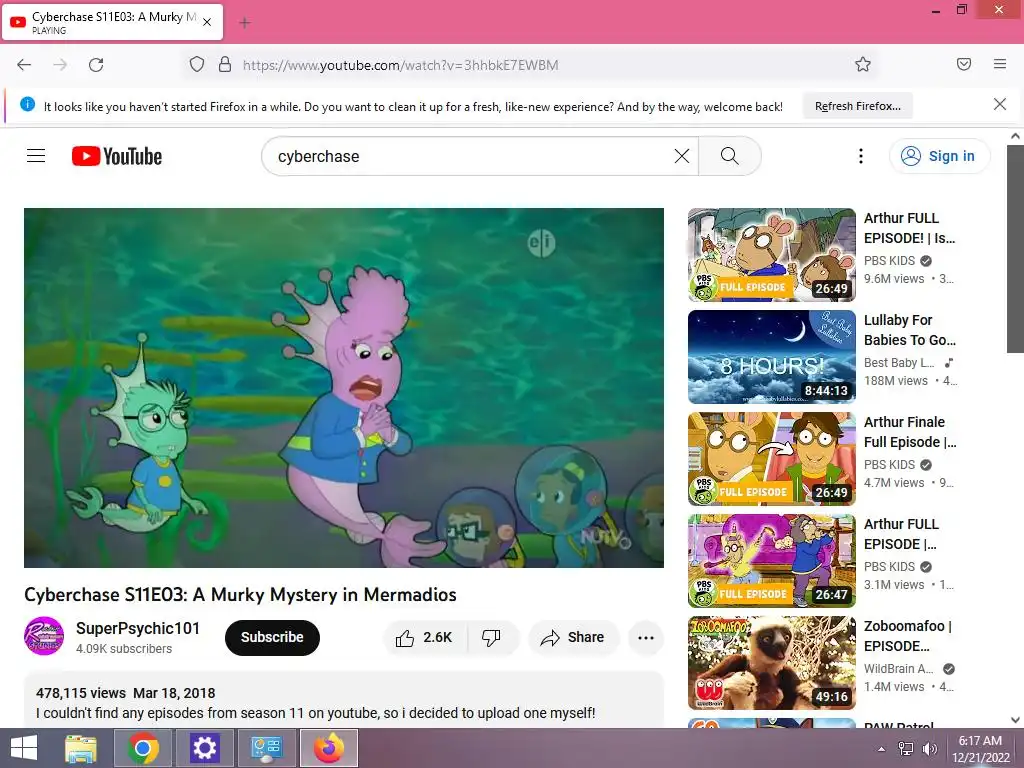Open the YouTube guide hamburger menu
Screen dimensions: 1024x768
(36, 155)
